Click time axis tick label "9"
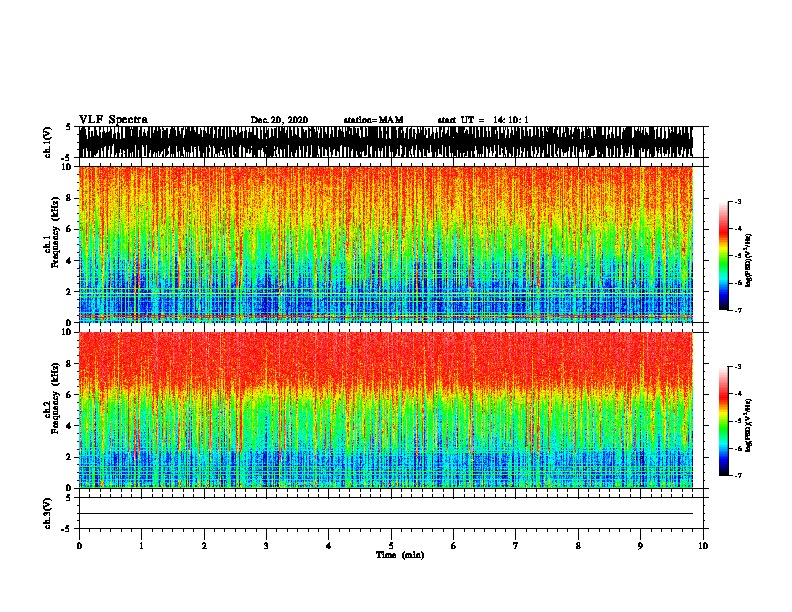Screen dimensions: 792x612 640,546
